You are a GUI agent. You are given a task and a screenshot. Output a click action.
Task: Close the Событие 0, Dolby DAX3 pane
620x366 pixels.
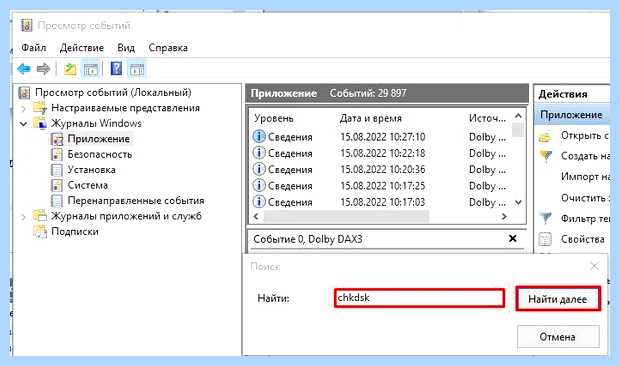click(x=512, y=238)
